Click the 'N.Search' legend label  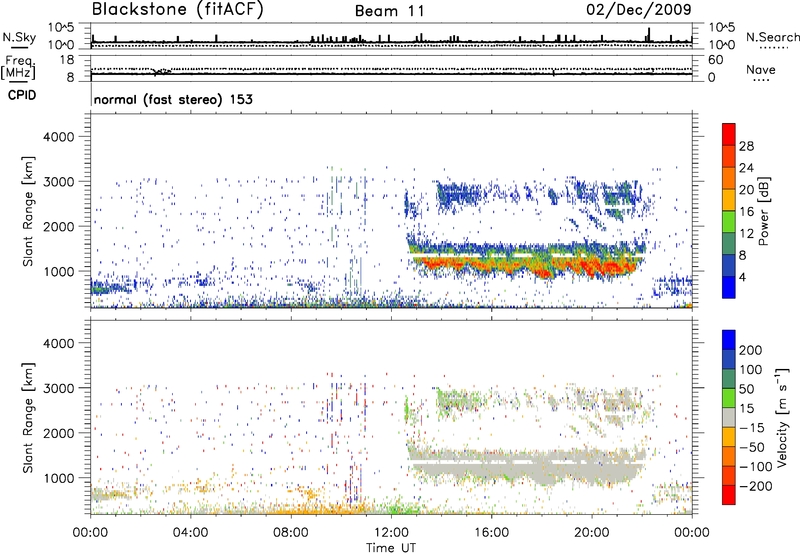[772, 37]
